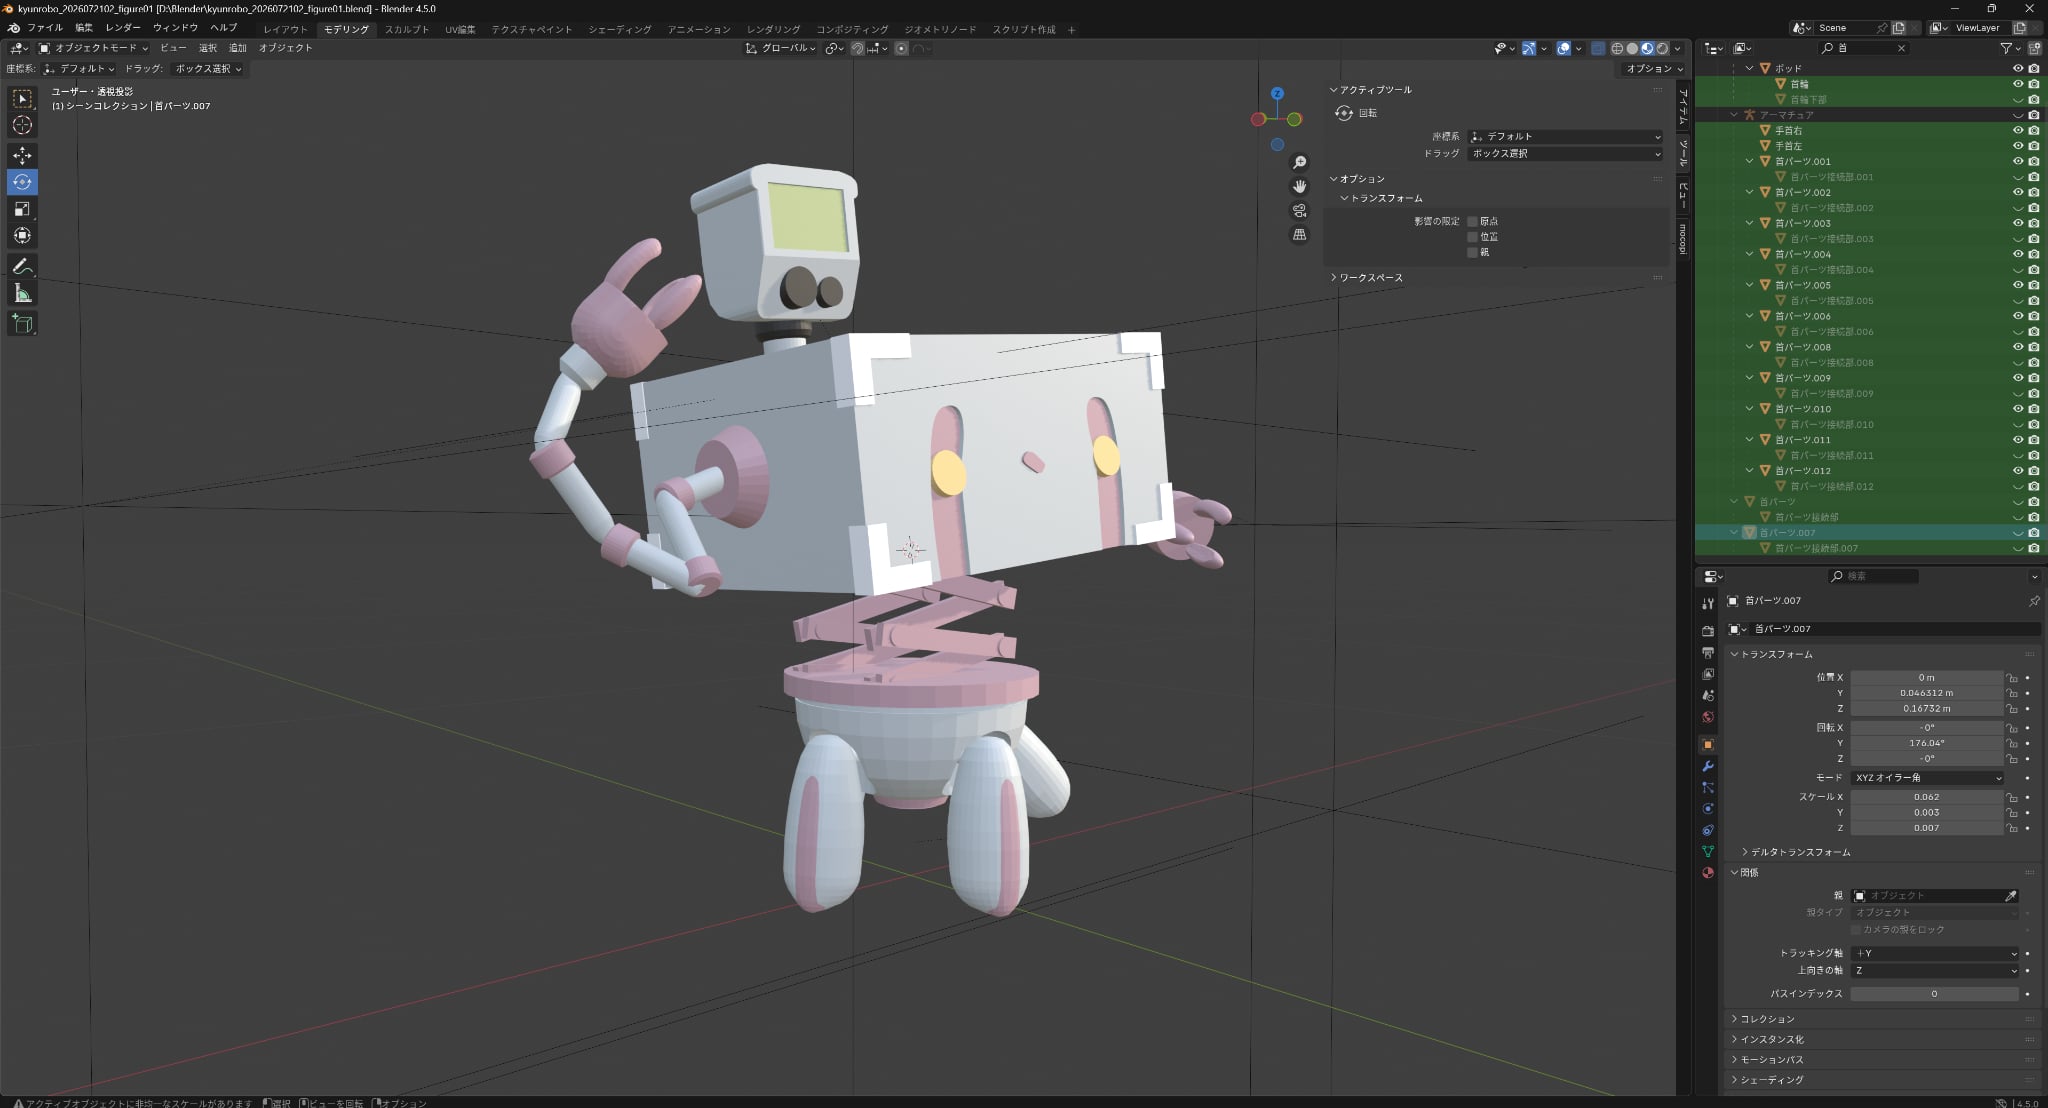Select the Rotate tool in the toolbar
This screenshot has height=1108, width=2048.
tap(22, 182)
